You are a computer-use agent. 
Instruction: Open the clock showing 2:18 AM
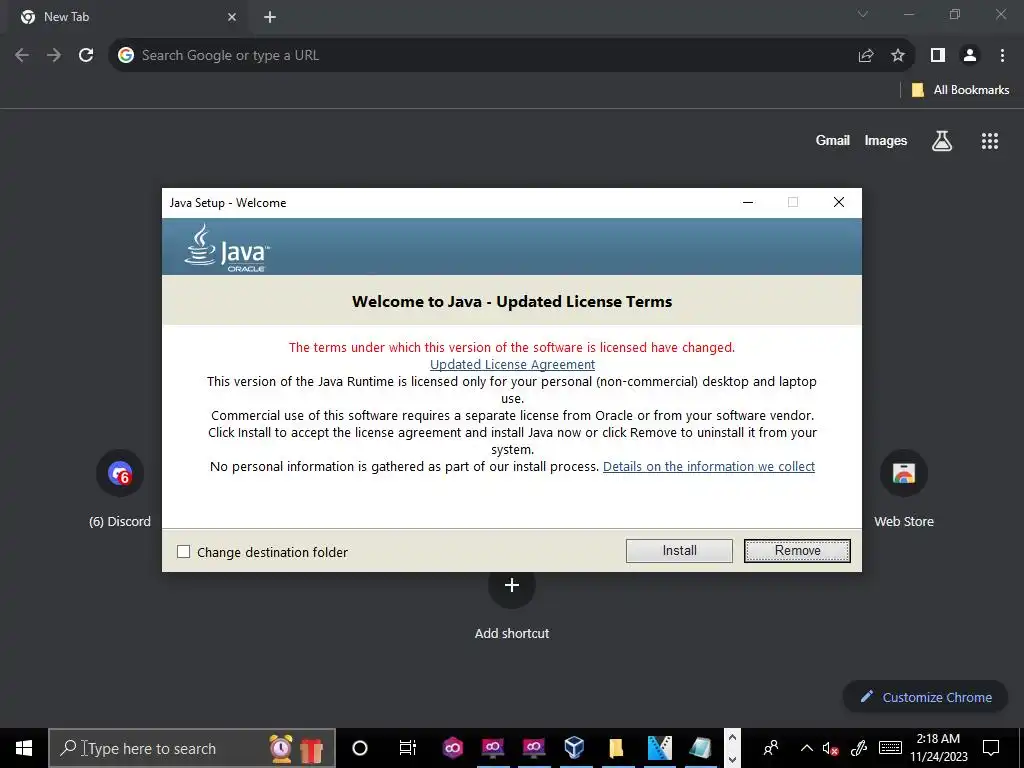[938, 748]
